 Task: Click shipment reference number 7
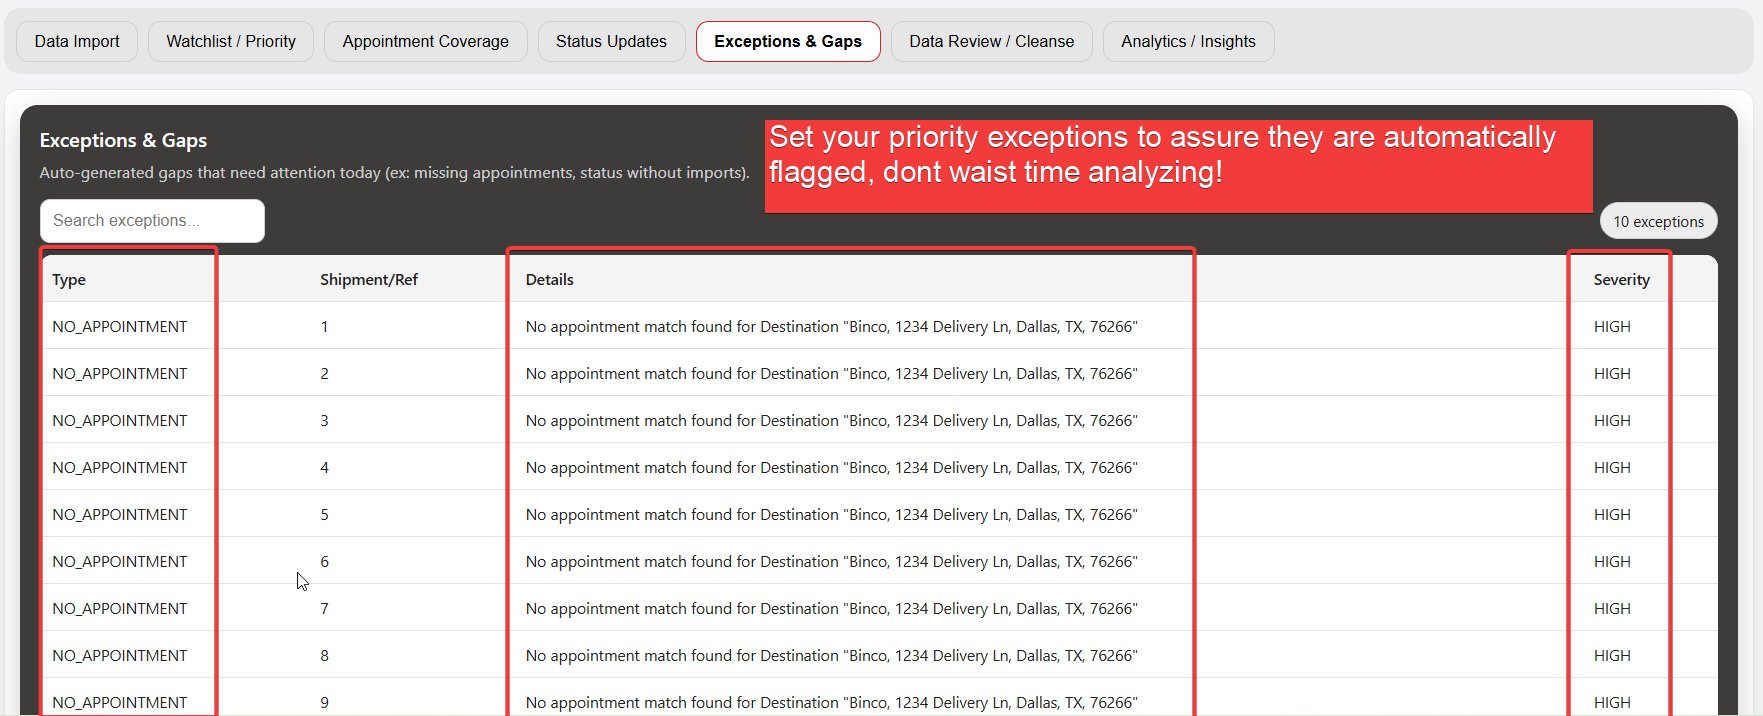pos(324,608)
